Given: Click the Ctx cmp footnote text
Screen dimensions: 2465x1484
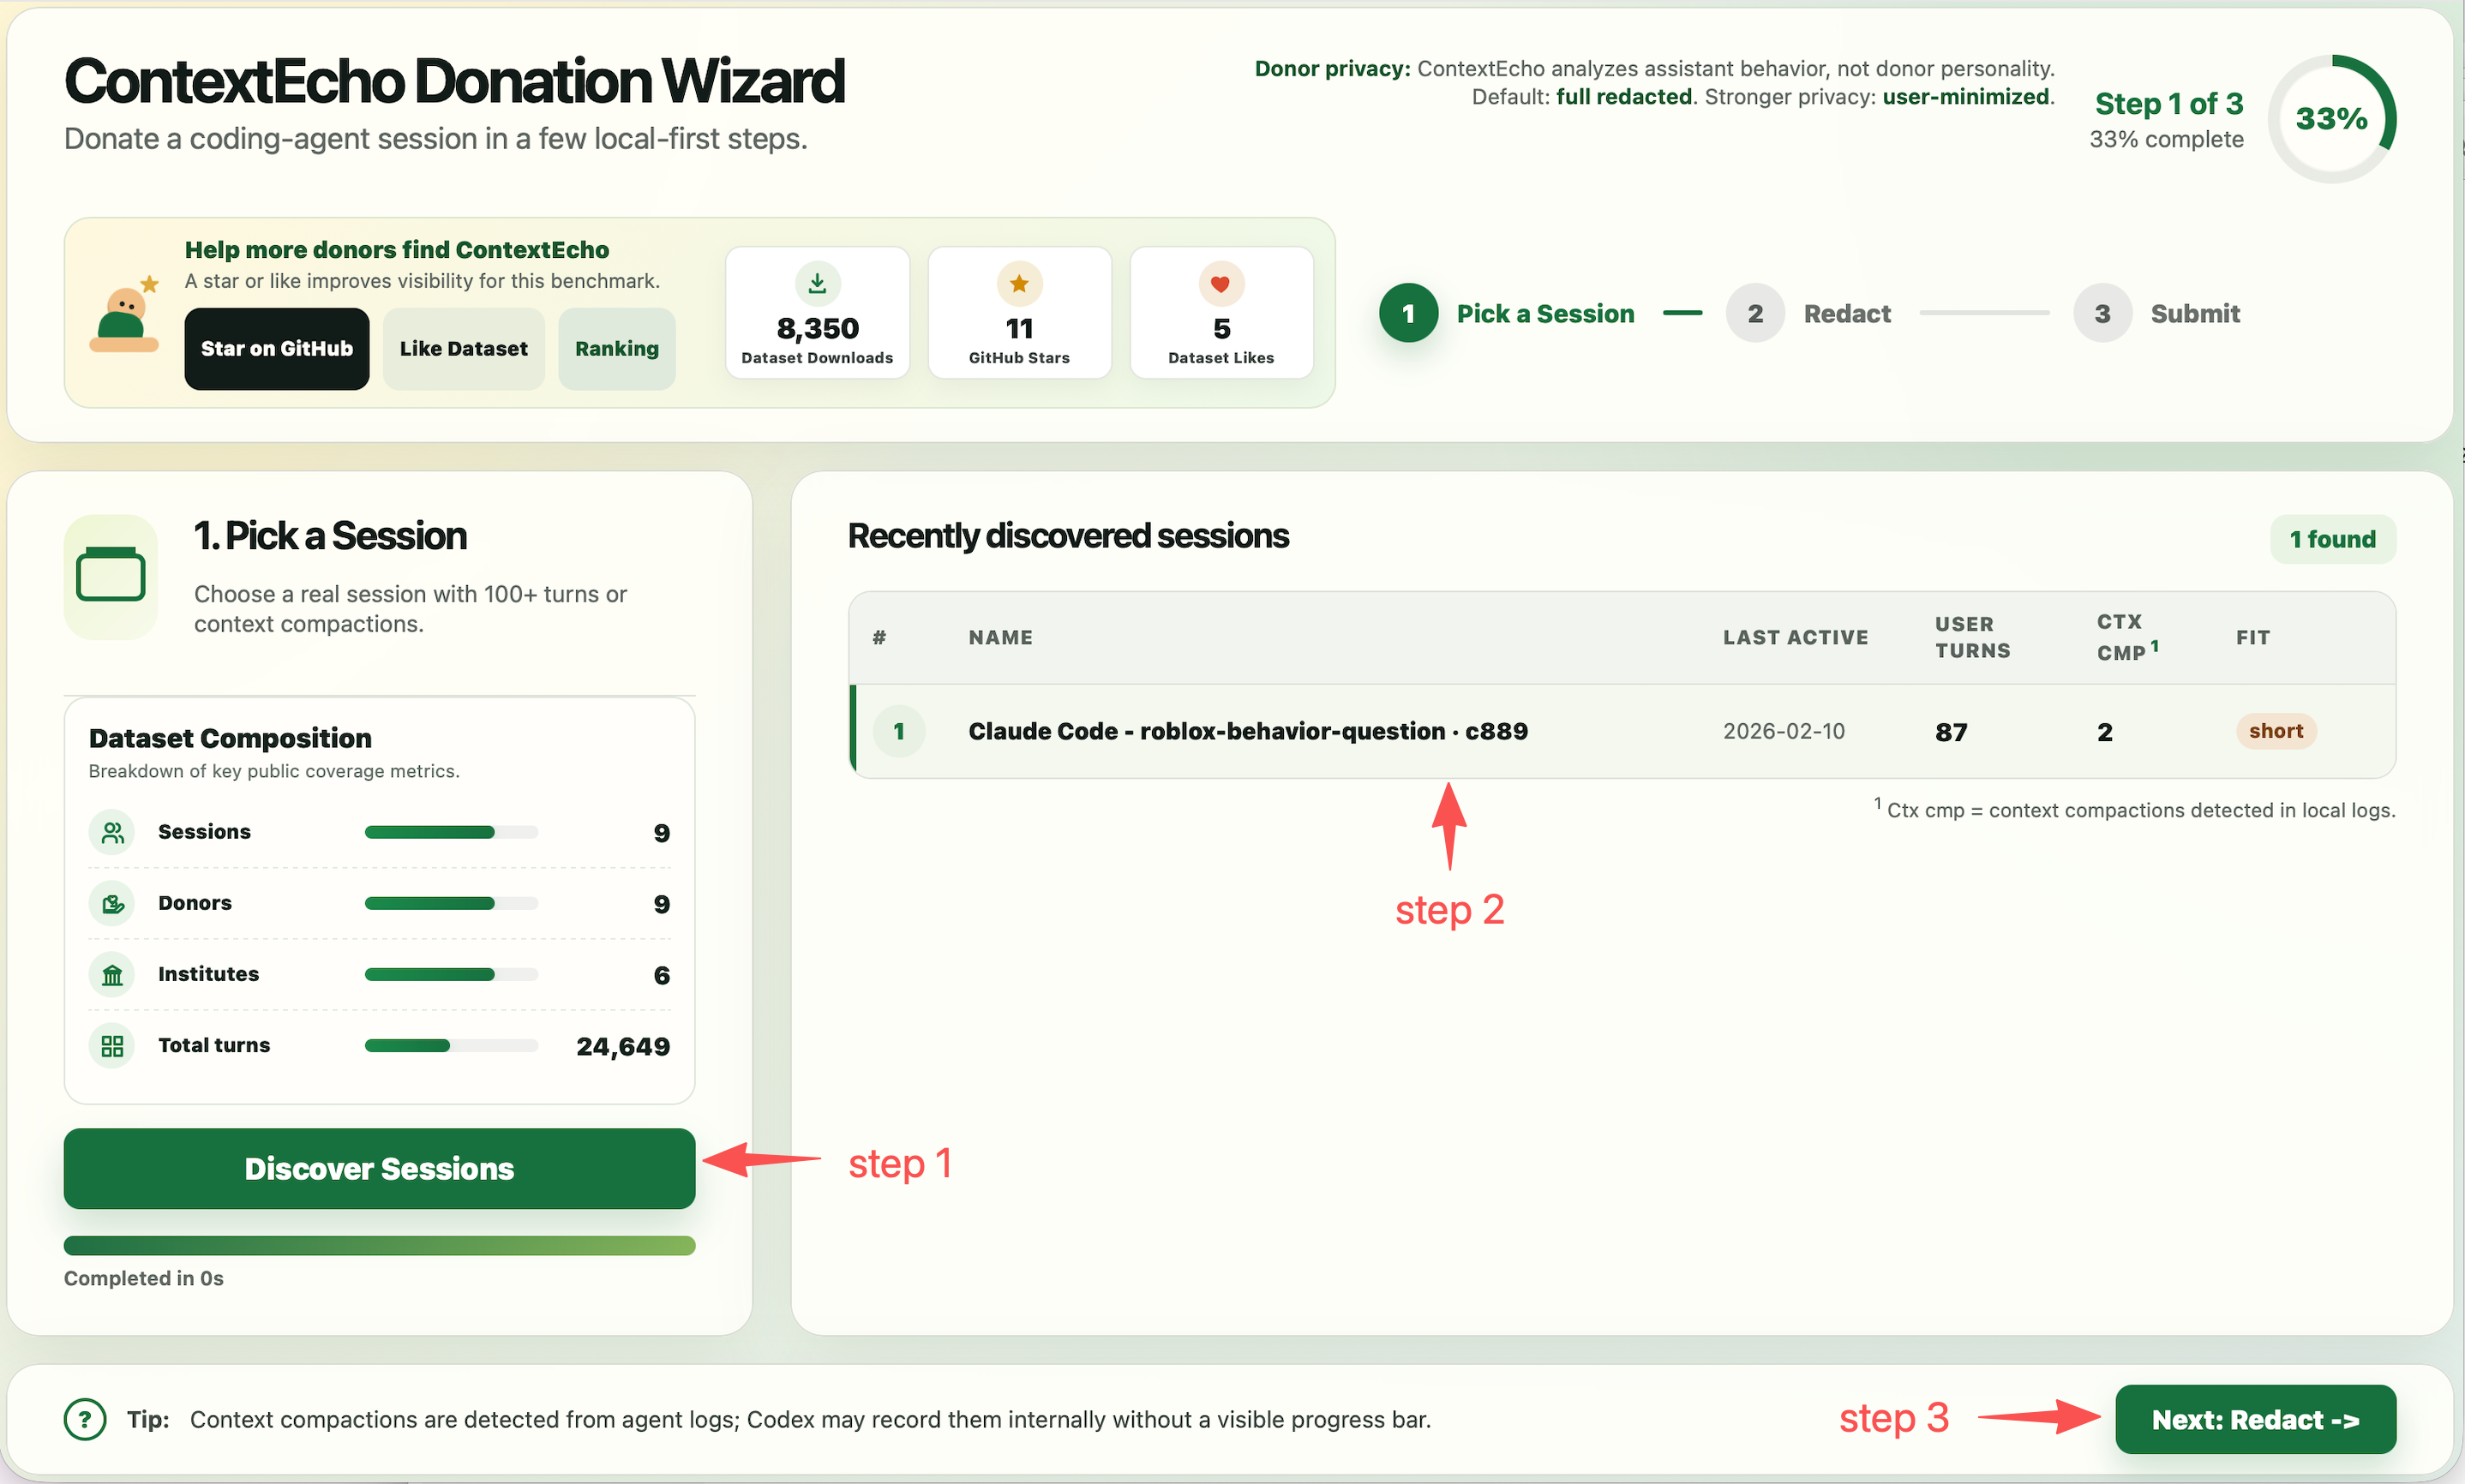Looking at the screenshot, I should pos(2134,809).
